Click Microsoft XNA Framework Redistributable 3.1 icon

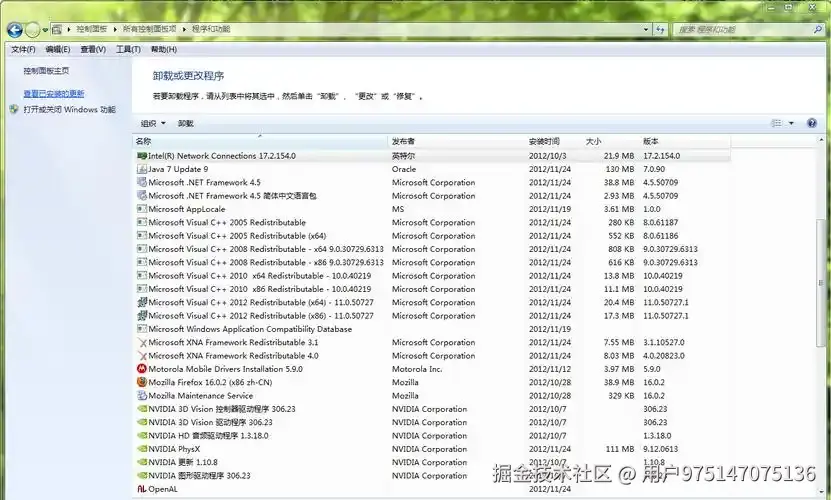(142, 343)
